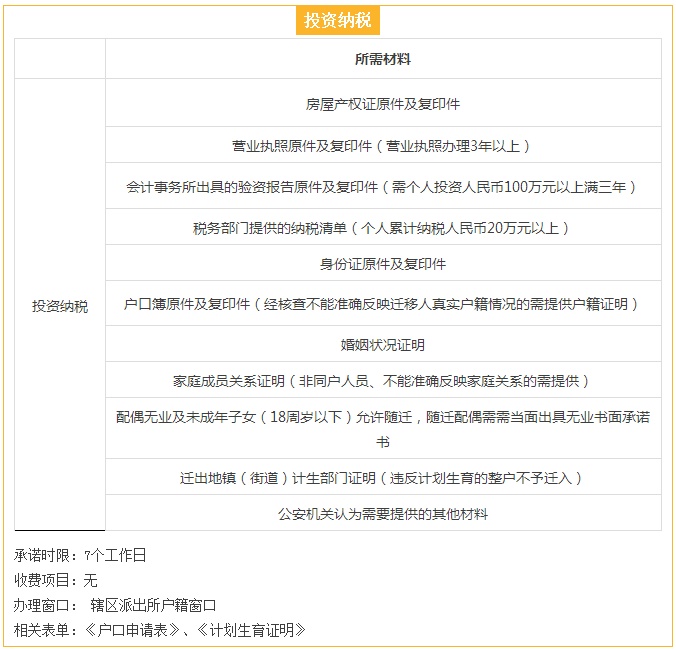
Task: Click row 税务部门提供的纳税清单
Action: pyautogui.click(x=383, y=227)
